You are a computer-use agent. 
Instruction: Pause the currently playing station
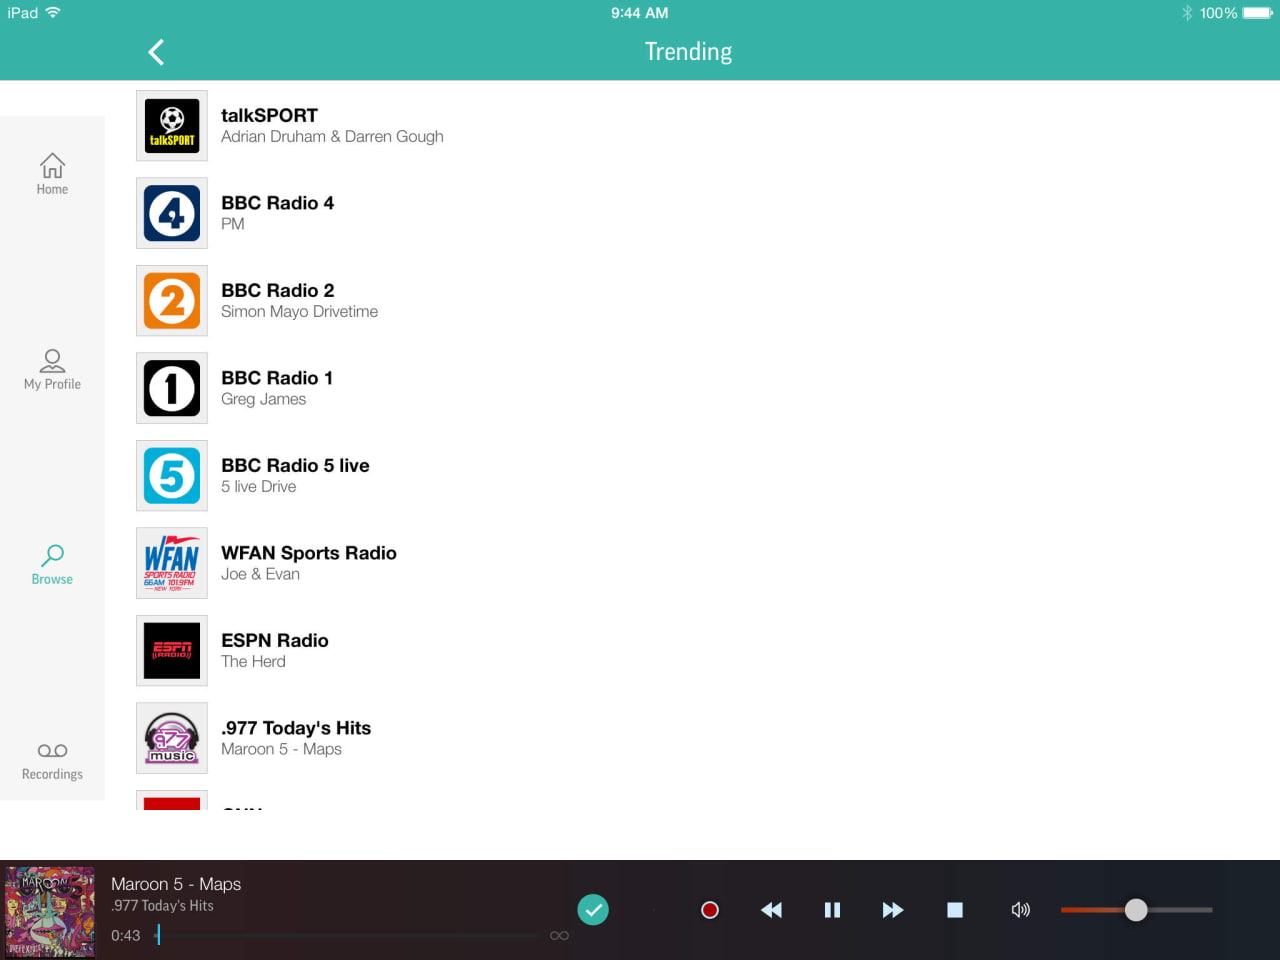click(x=832, y=910)
